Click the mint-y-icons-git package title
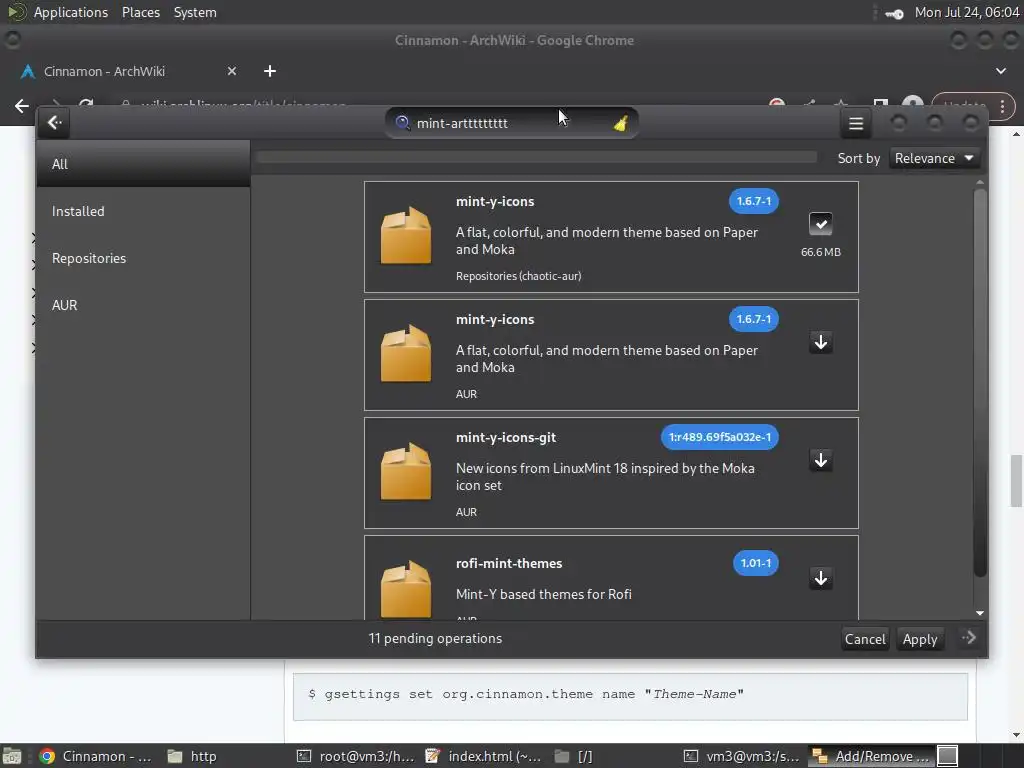 click(506, 438)
